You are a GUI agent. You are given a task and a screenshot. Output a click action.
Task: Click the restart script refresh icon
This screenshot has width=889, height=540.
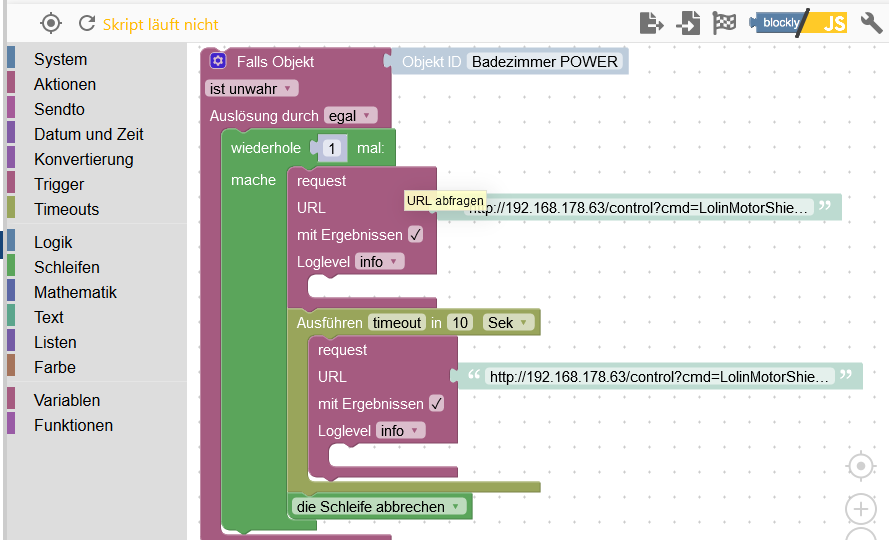pos(87,23)
